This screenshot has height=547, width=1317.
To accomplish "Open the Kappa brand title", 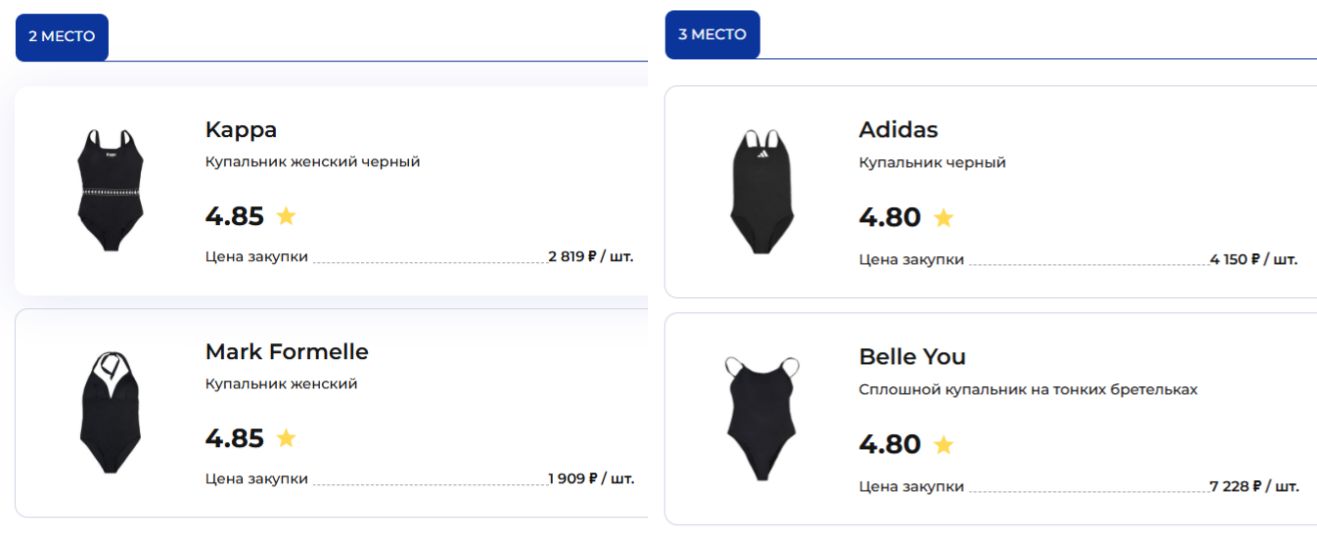I will point(241,130).
